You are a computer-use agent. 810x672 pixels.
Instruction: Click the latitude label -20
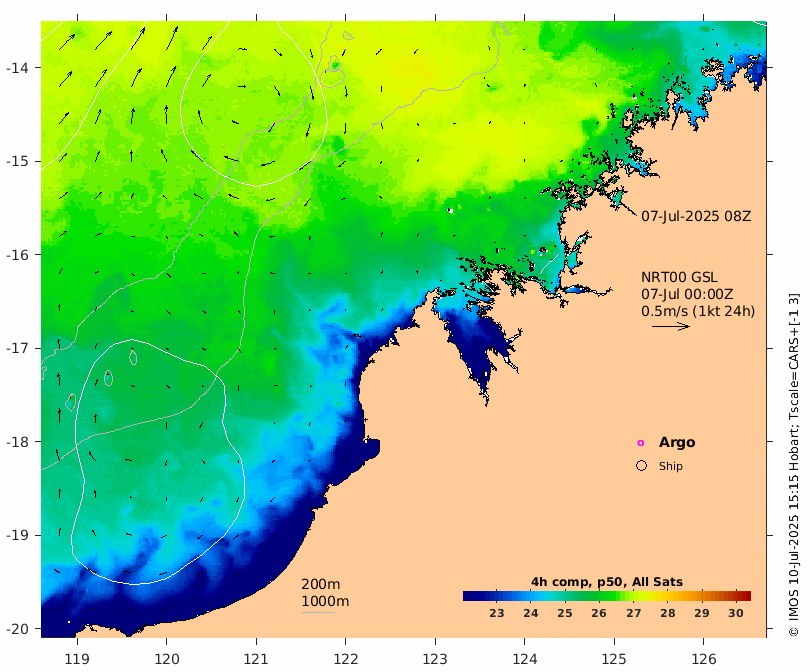point(17,629)
